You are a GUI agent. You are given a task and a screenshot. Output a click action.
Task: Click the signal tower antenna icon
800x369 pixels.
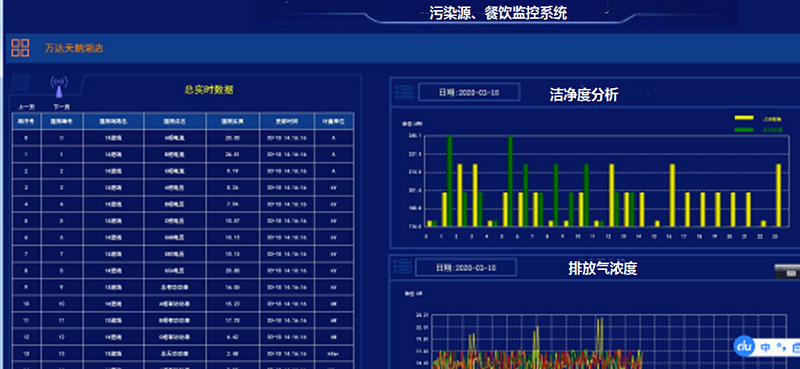[59, 87]
